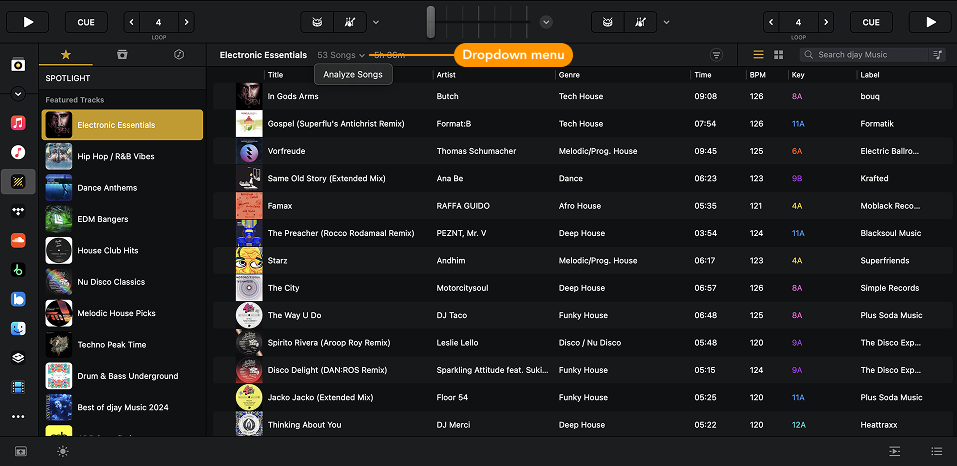Expand the sidebar sources chevron
The image size is (957, 466).
(18, 94)
